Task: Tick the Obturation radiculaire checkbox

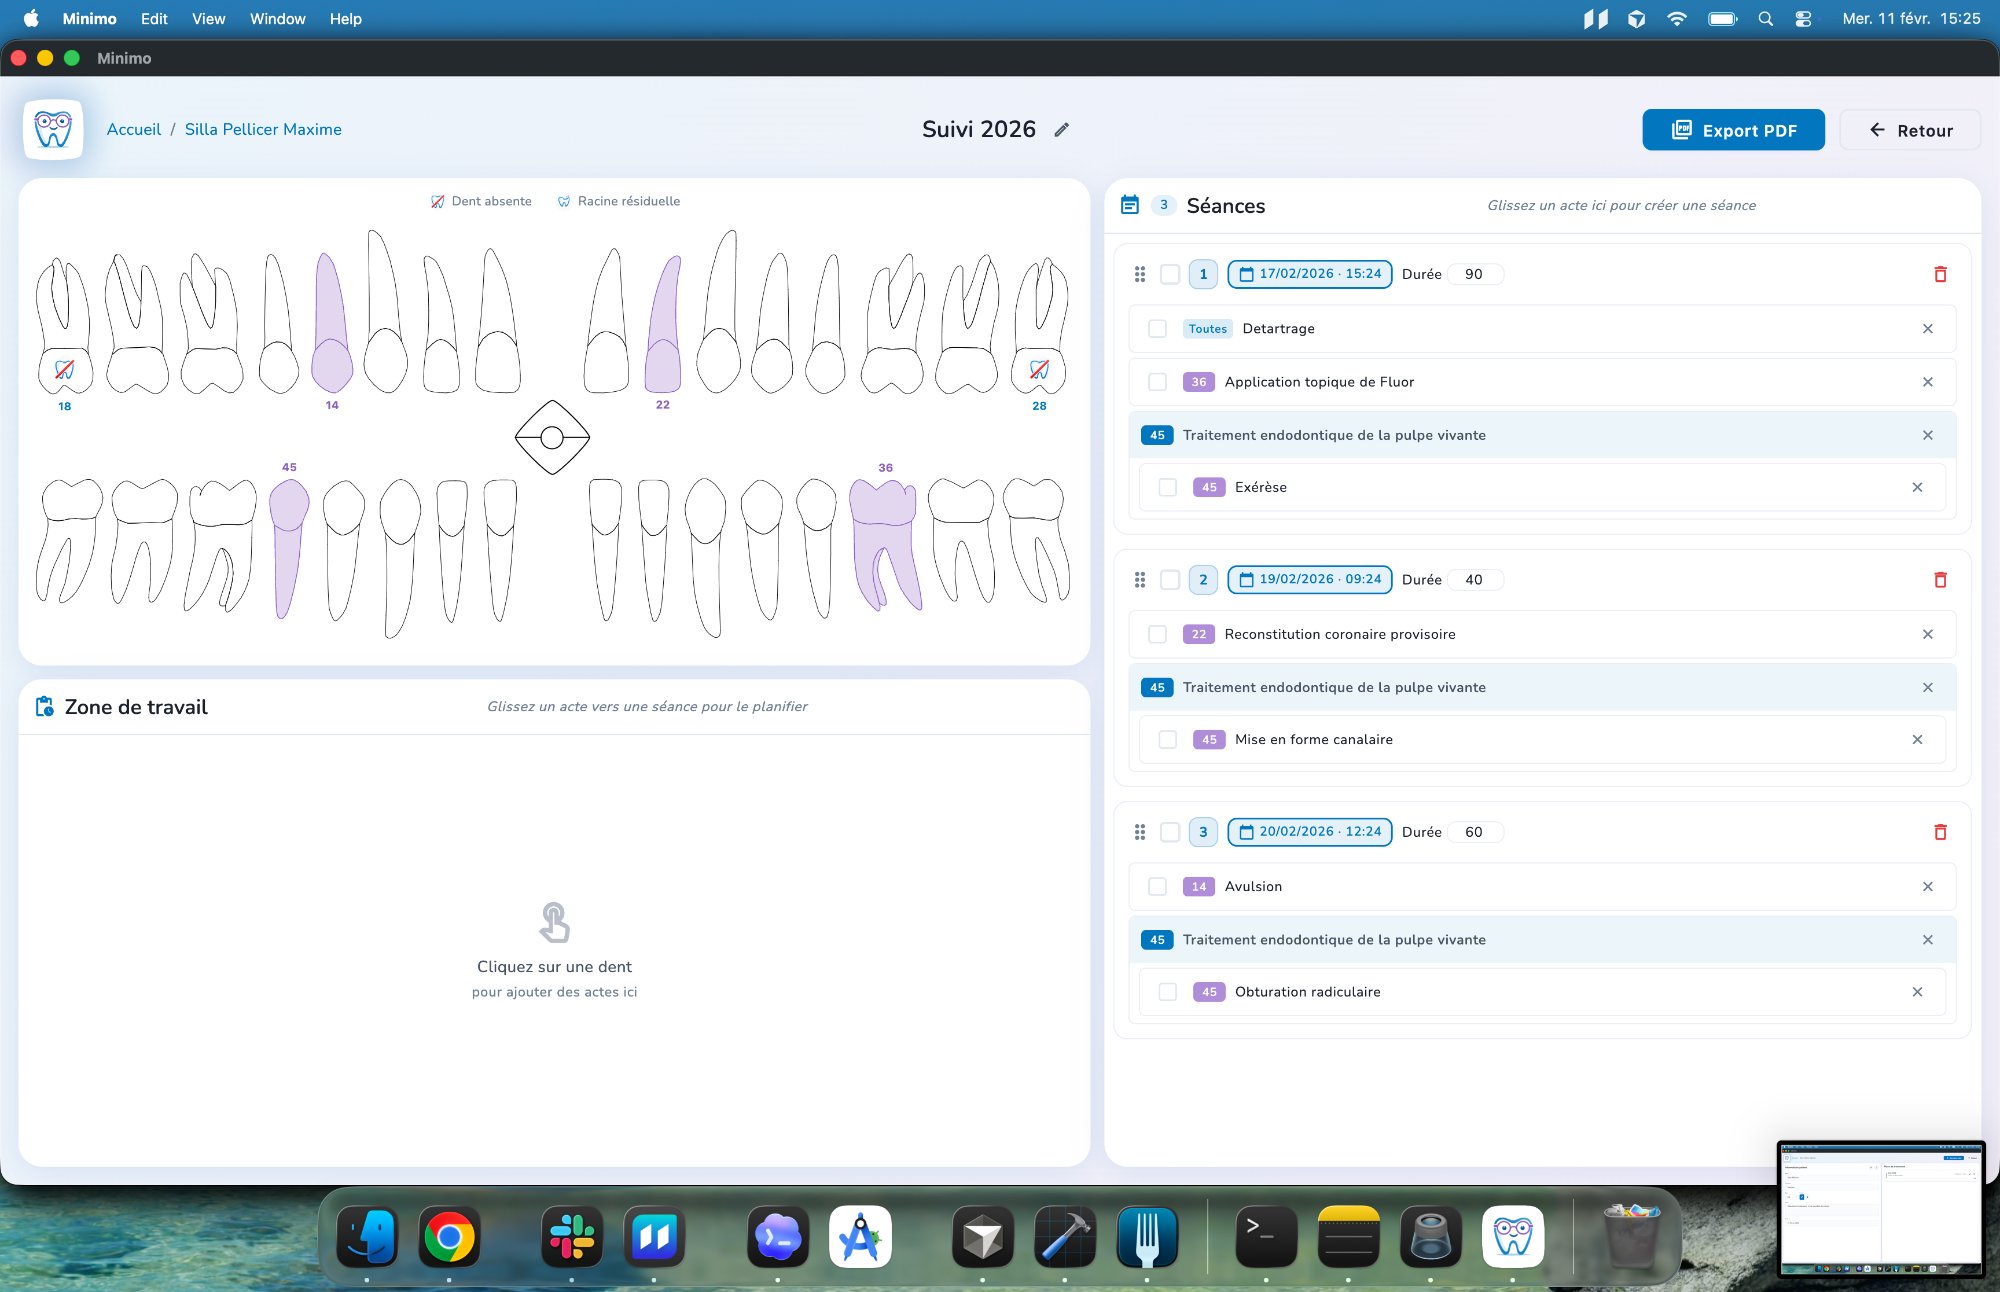Action: [1167, 992]
